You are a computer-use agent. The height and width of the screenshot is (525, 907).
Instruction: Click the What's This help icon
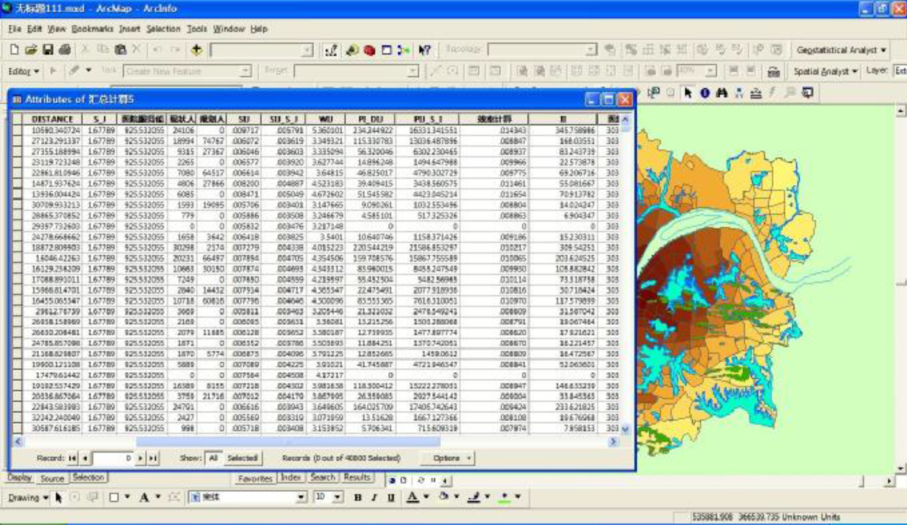pyautogui.click(x=425, y=50)
